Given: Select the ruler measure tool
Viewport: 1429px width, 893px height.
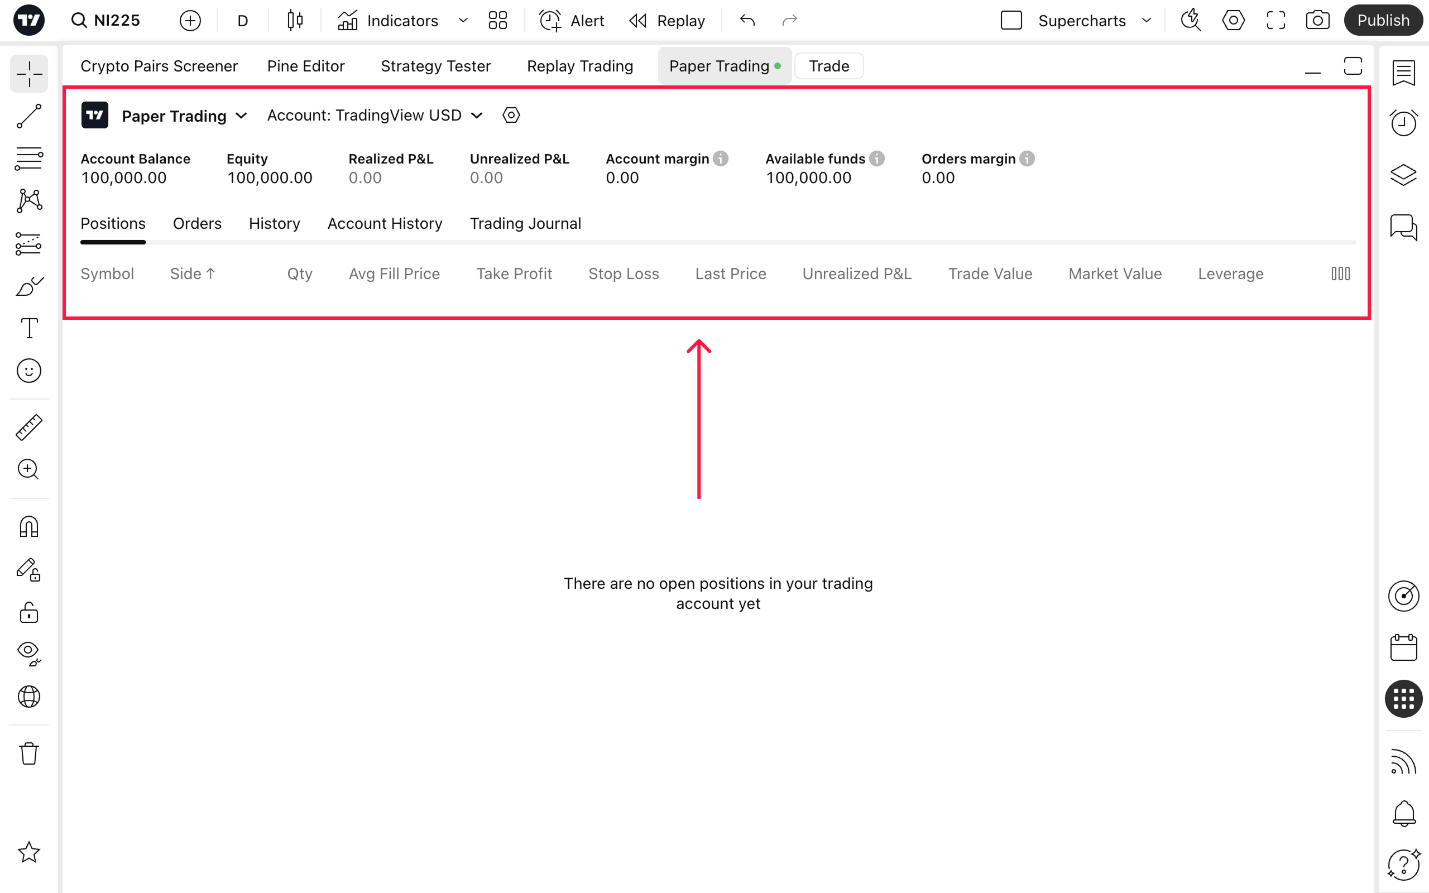Looking at the screenshot, I should click(29, 428).
